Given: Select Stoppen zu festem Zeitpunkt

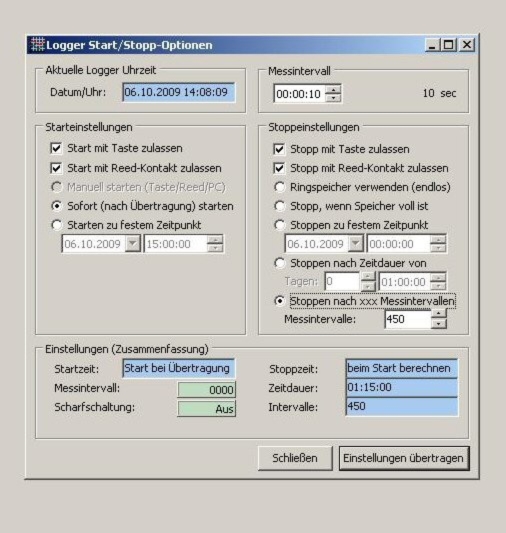Looking at the screenshot, I should click(x=279, y=225).
